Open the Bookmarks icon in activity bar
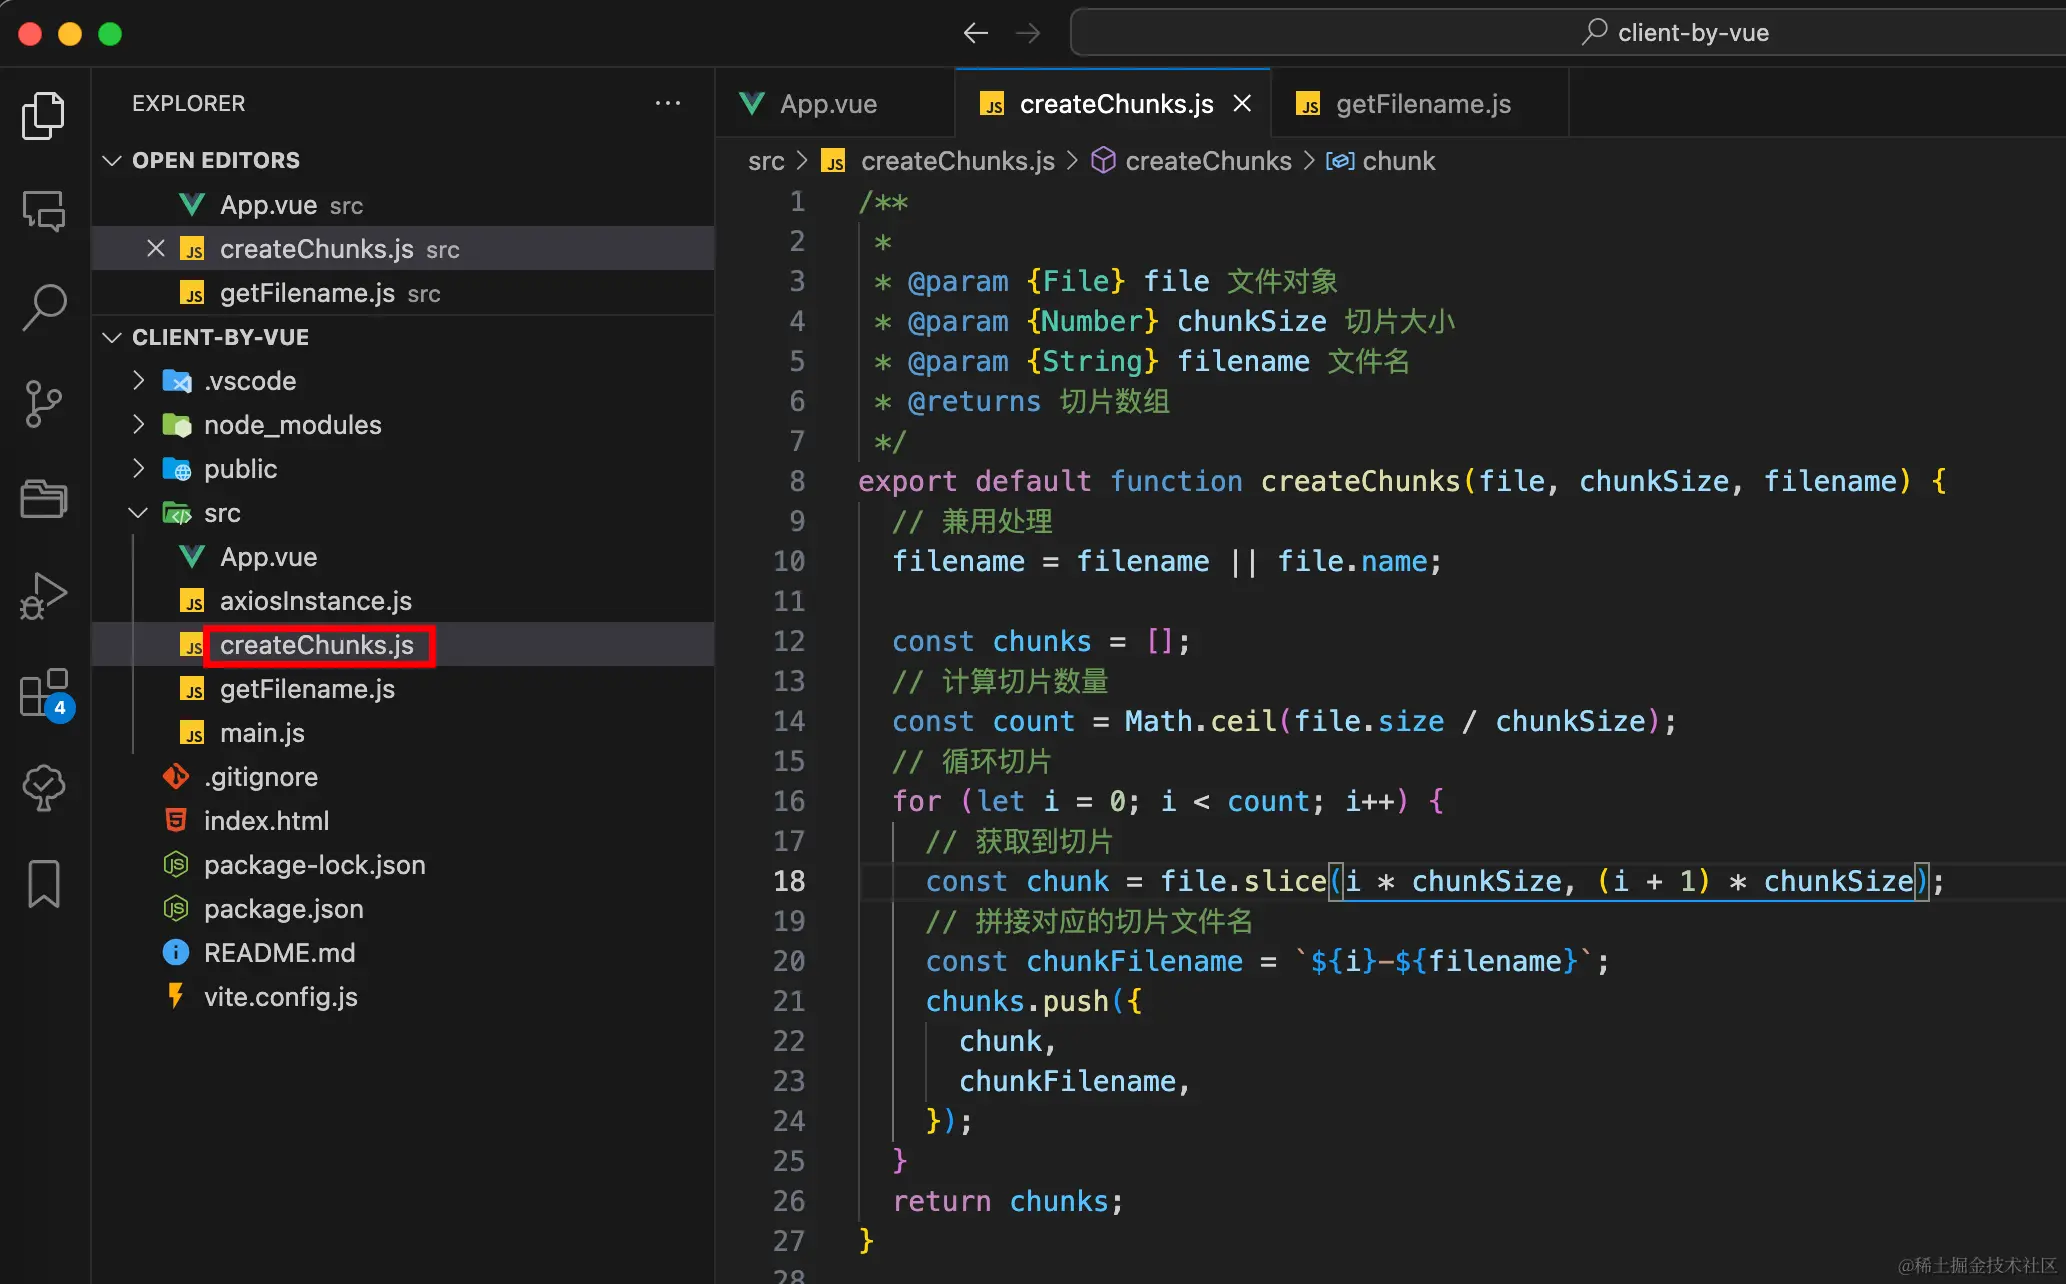The height and width of the screenshot is (1284, 2066). (x=43, y=884)
